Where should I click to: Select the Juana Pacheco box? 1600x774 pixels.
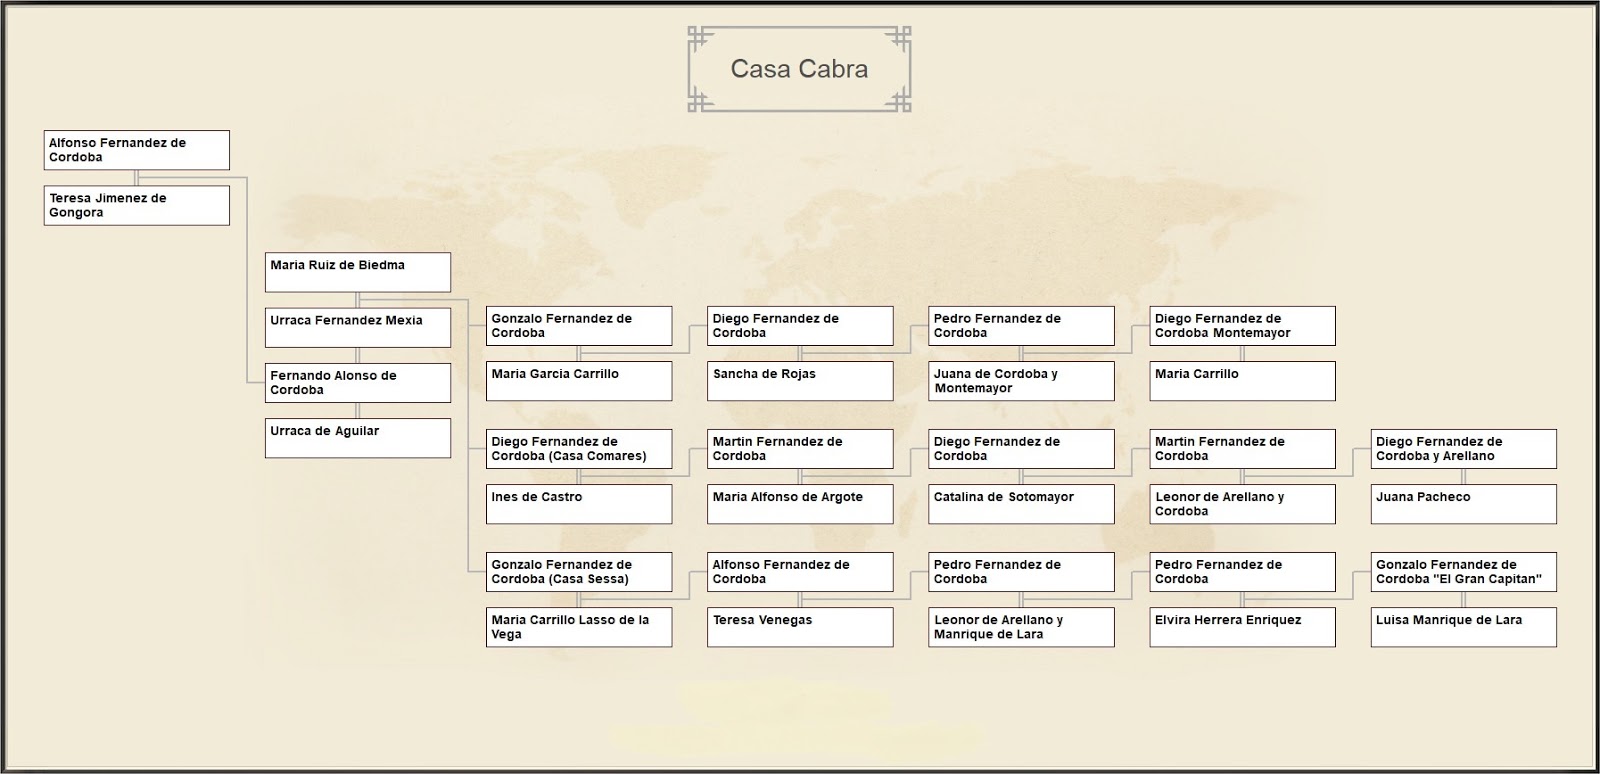[x=1463, y=503]
